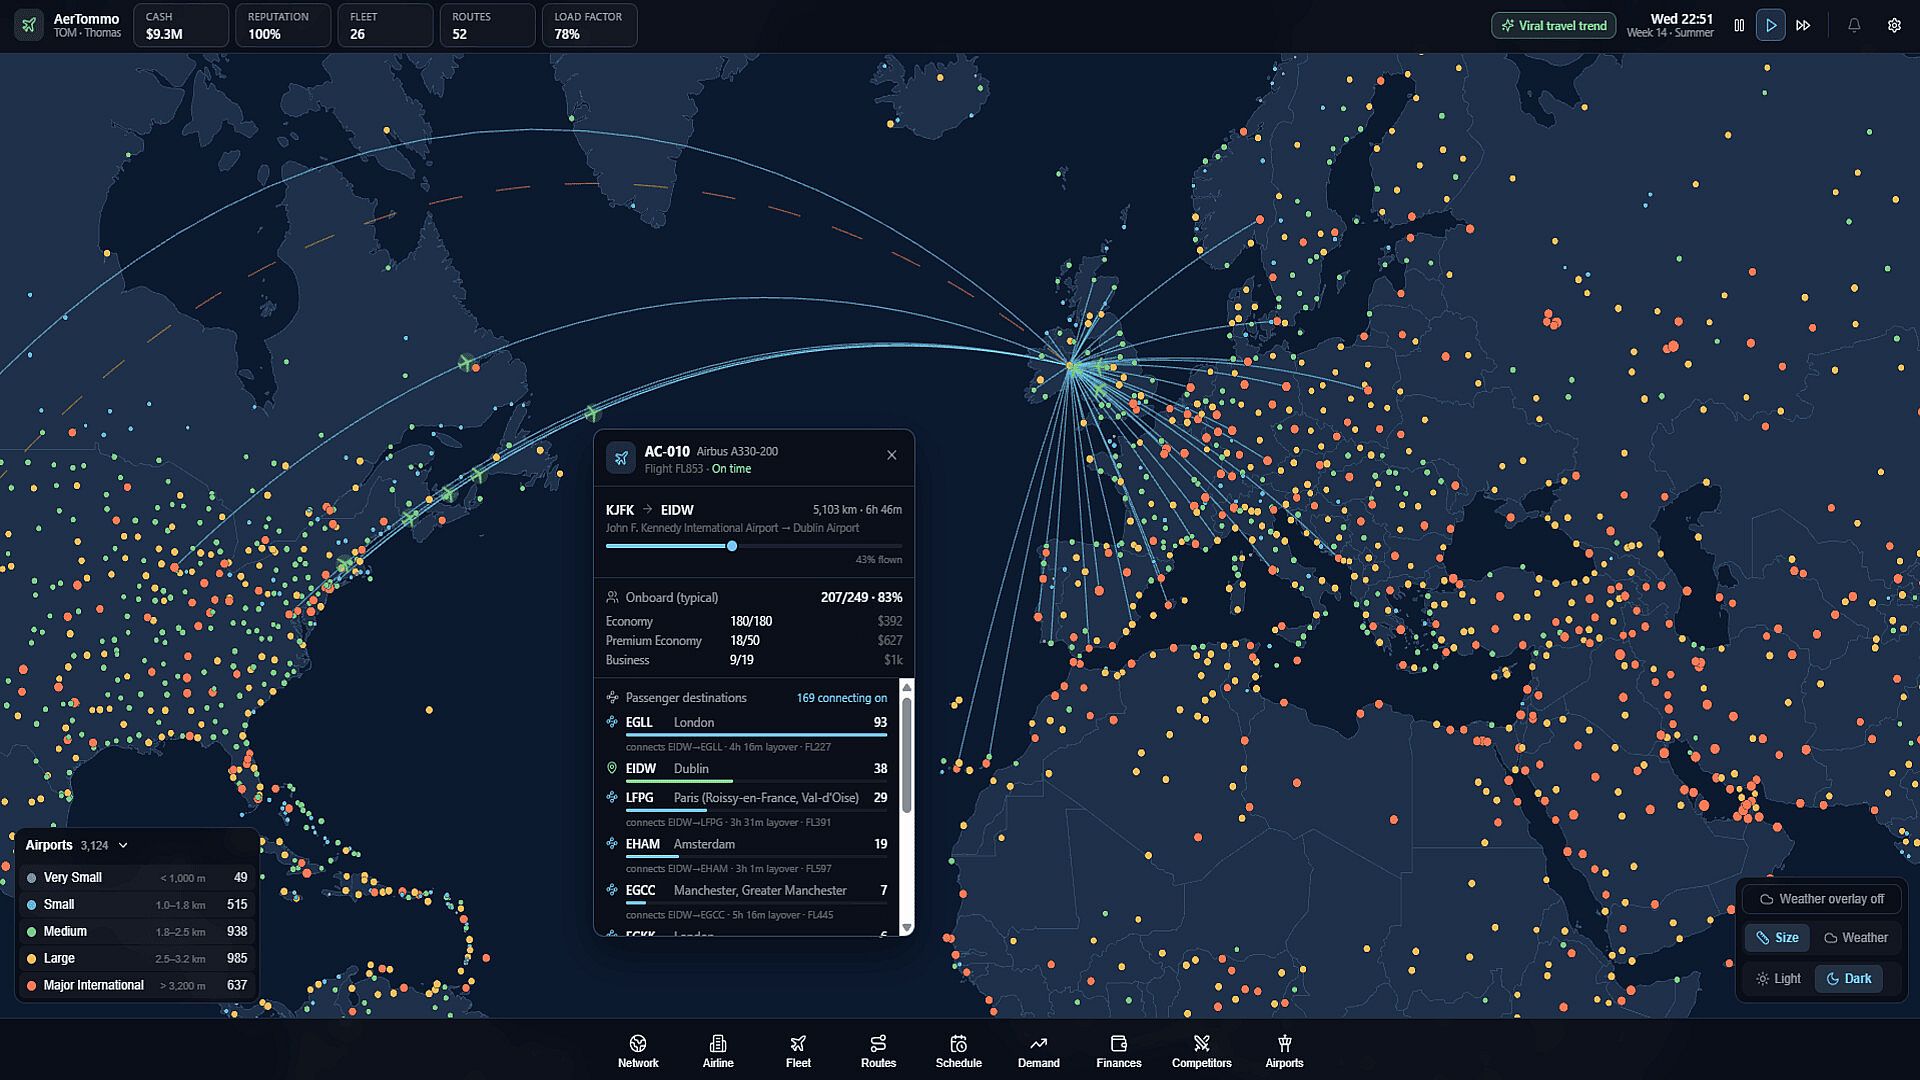1920x1080 pixels.
Task: Open the Airports tab
Action: point(1284,1051)
